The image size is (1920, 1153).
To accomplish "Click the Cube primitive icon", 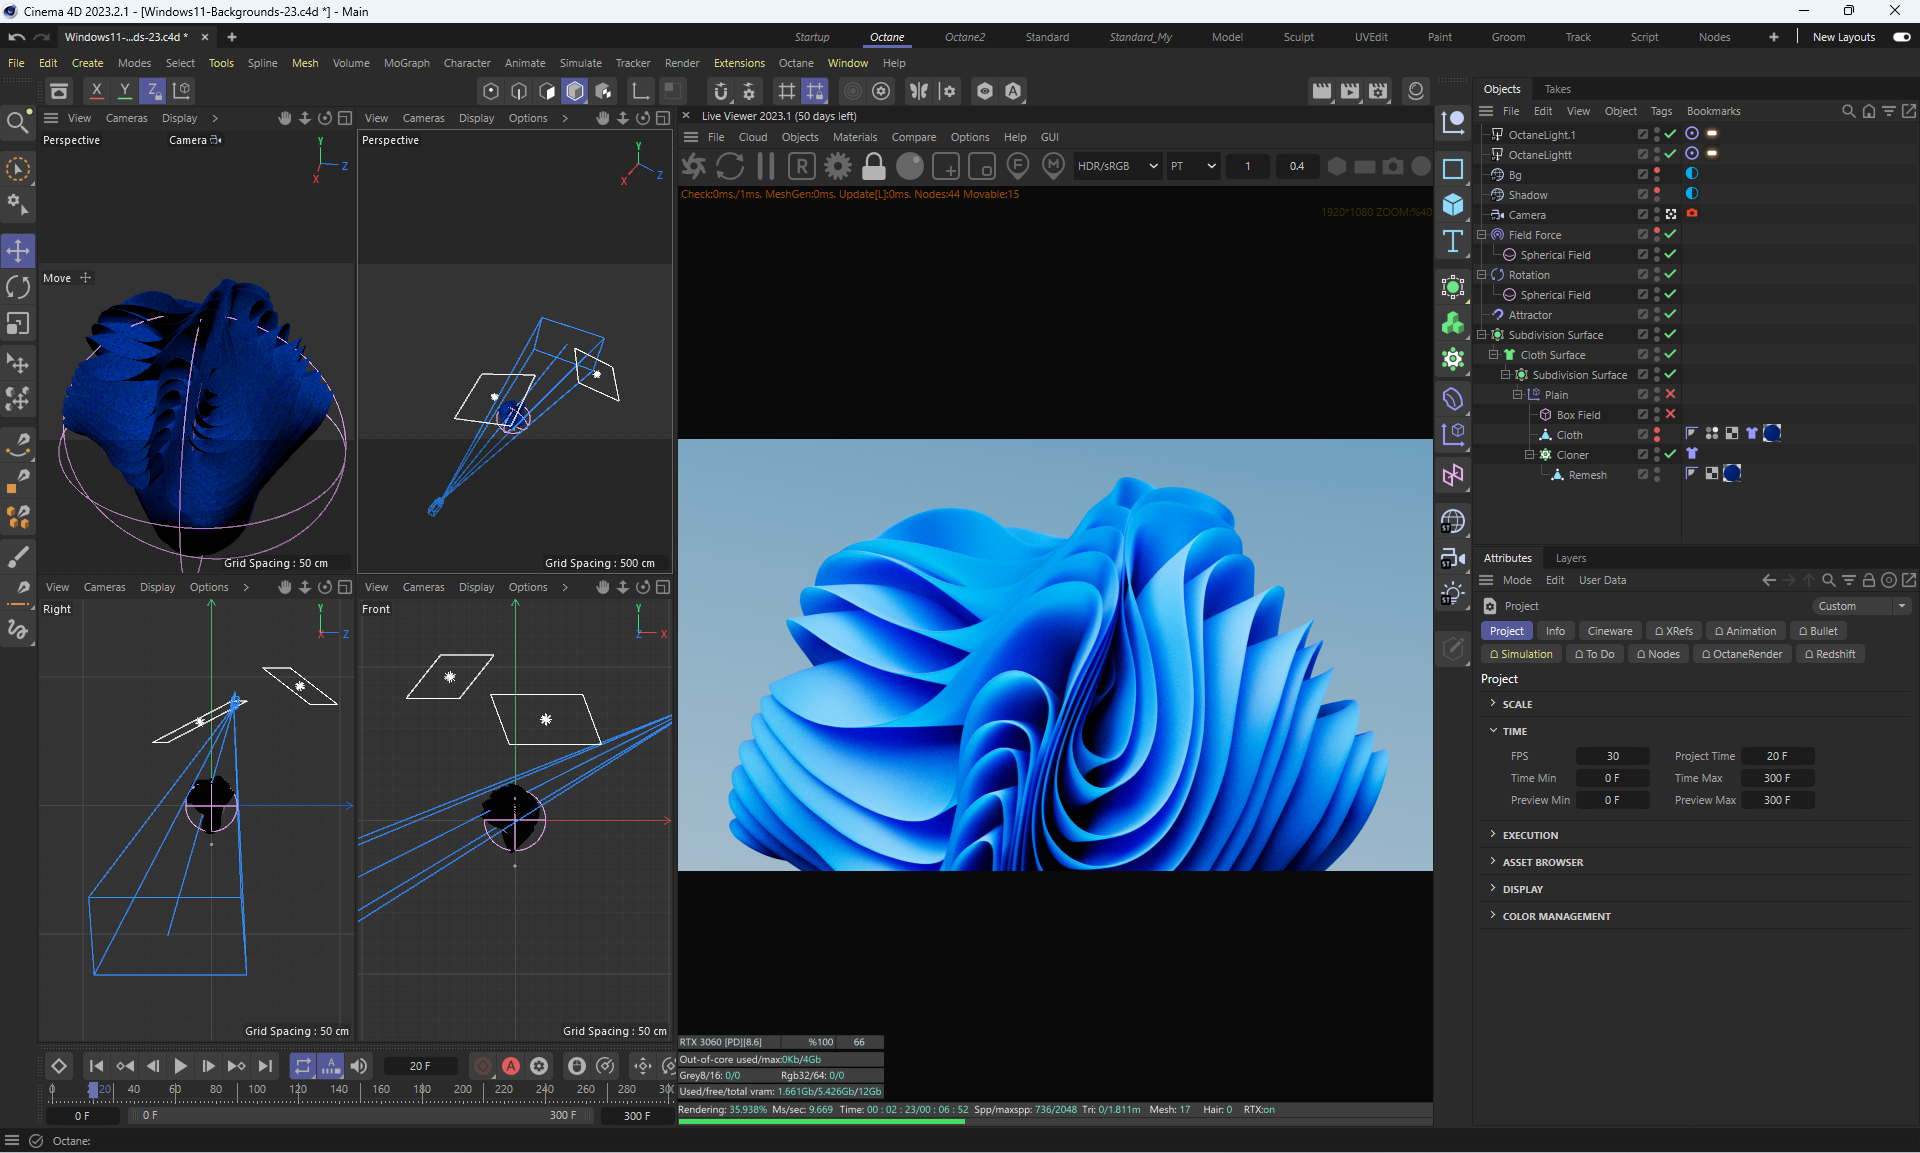I will point(1453,205).
